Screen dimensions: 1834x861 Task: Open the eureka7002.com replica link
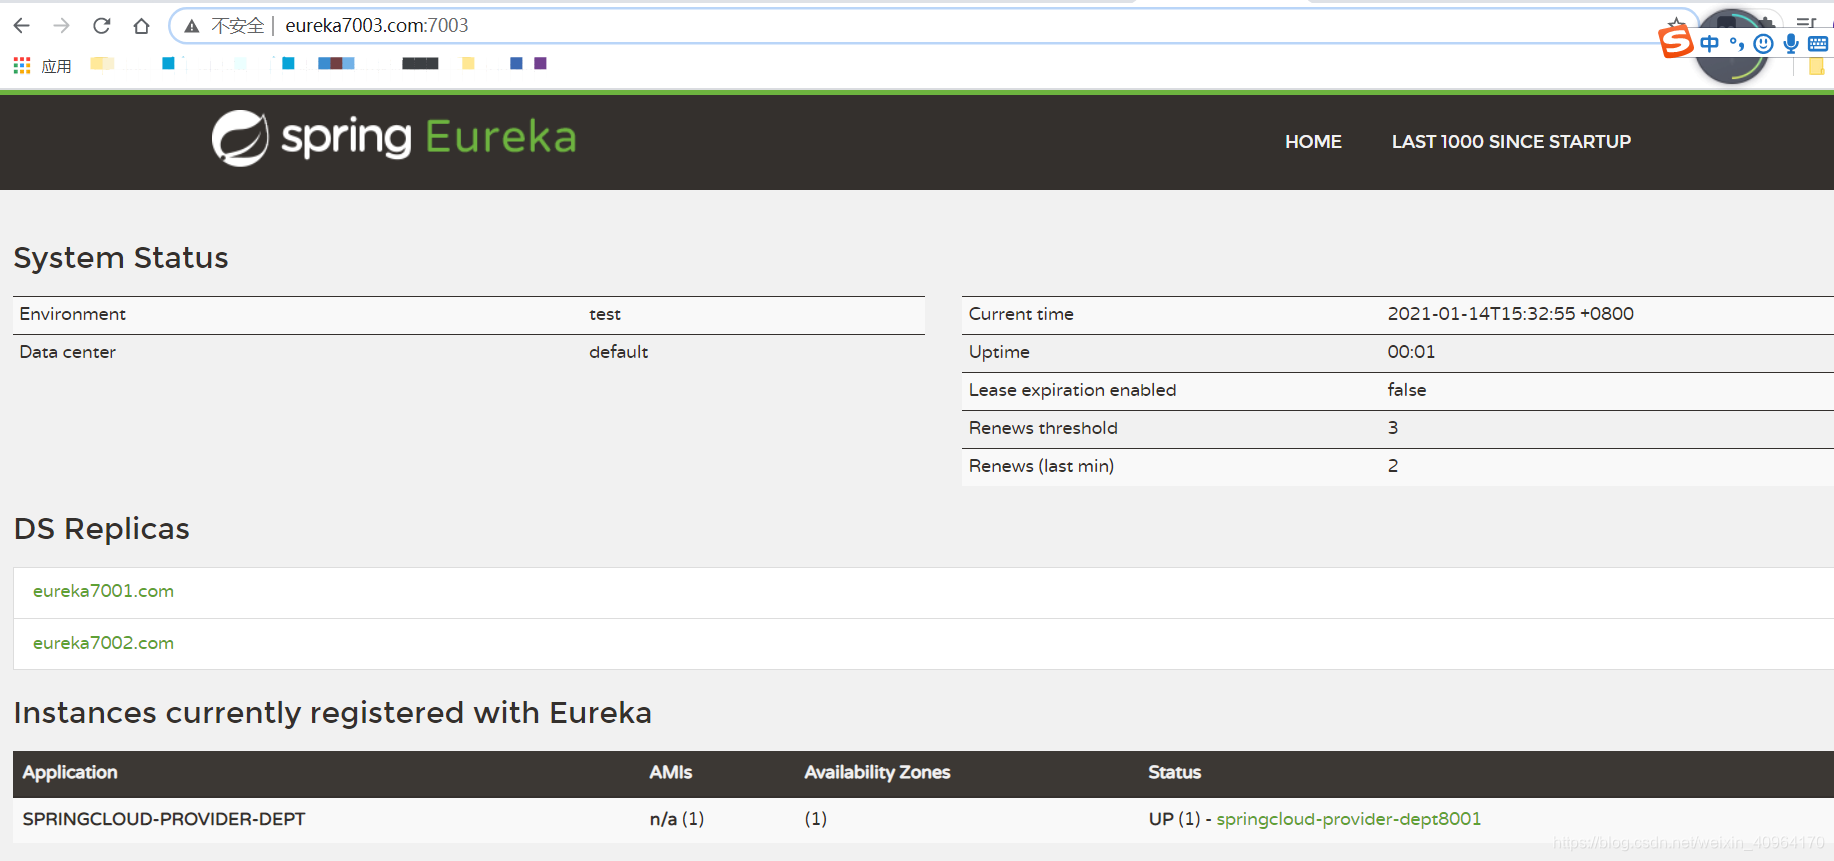click(103, 643)
